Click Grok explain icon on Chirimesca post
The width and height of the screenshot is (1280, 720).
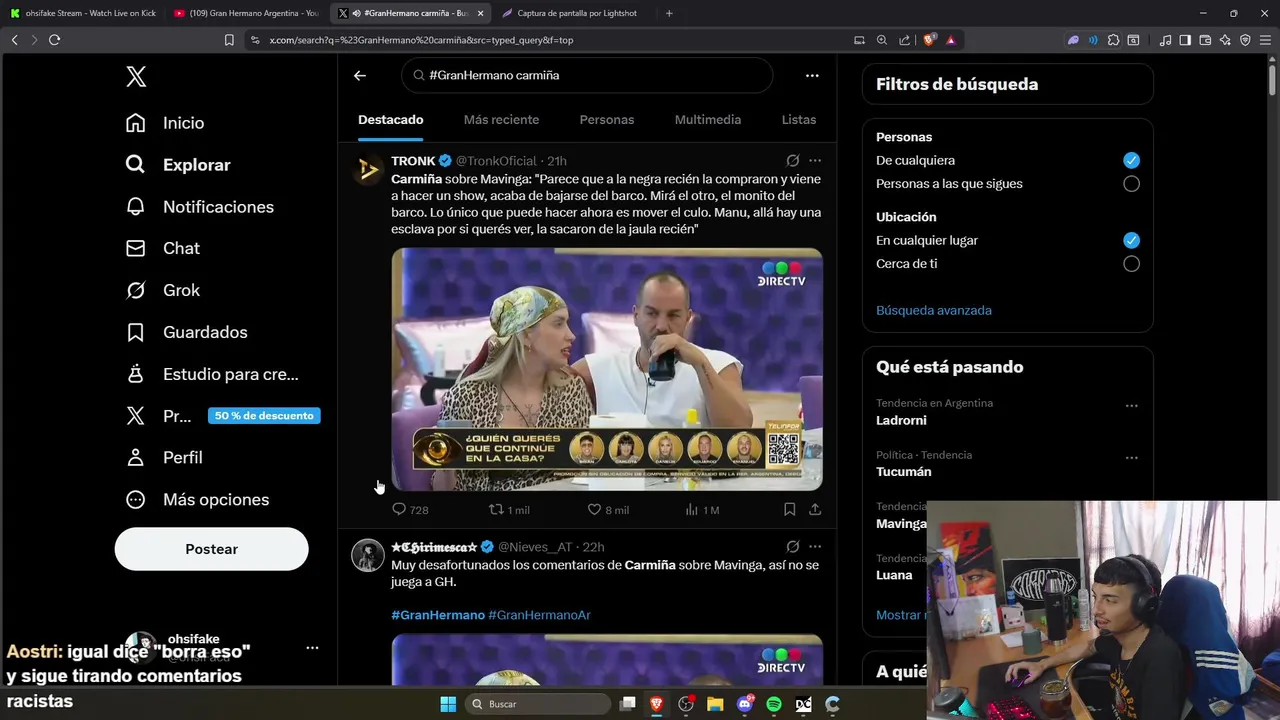pyautogui.click(x=792, y=547)
